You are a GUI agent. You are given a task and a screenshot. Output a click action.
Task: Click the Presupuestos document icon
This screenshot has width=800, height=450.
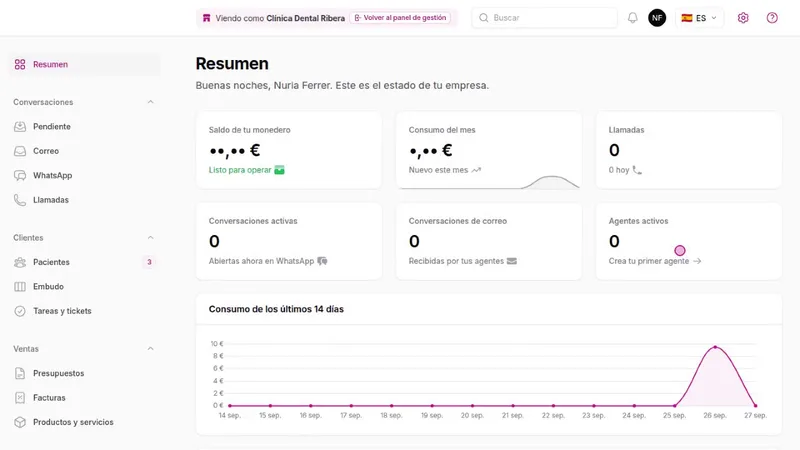[20, 373]
